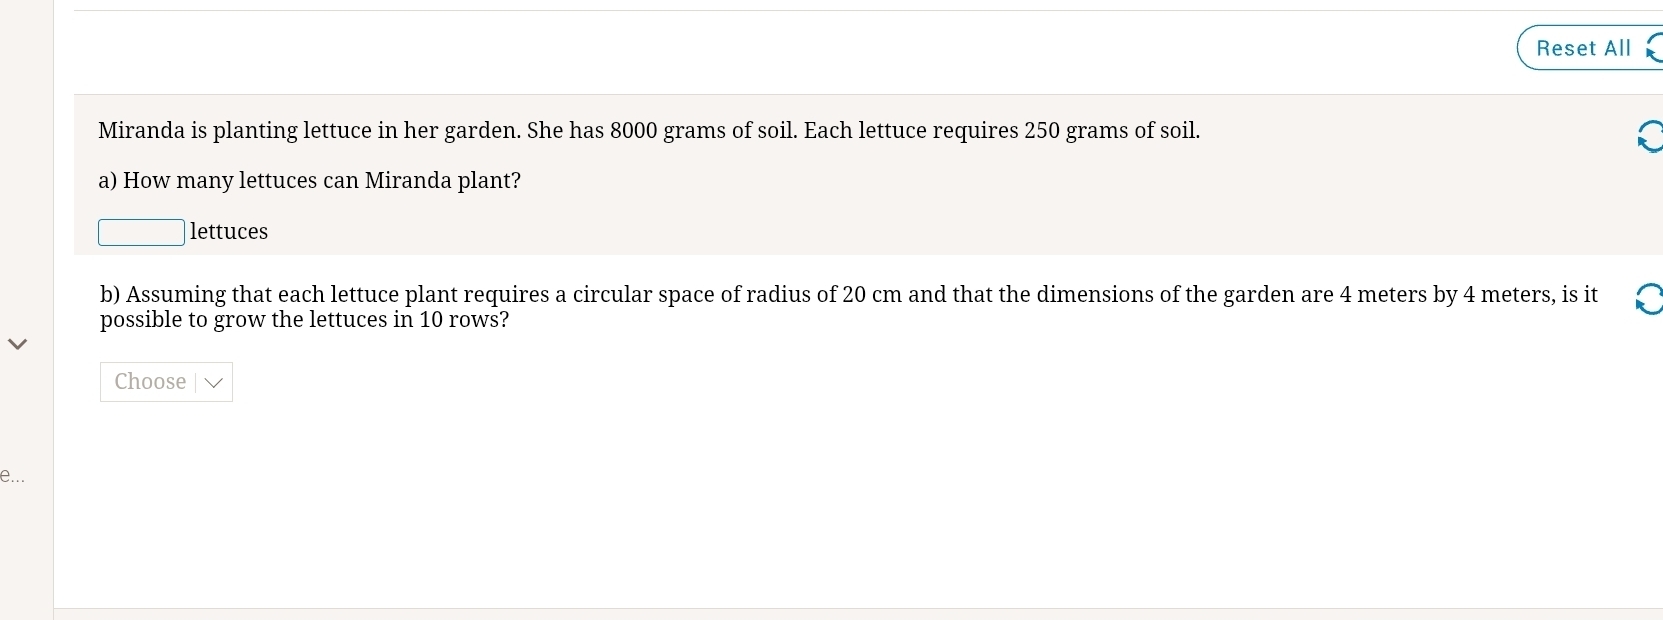Expand the left sidebar chevron arrow
This screenshot has height=620, width=1663.
[x=17, y=344]
